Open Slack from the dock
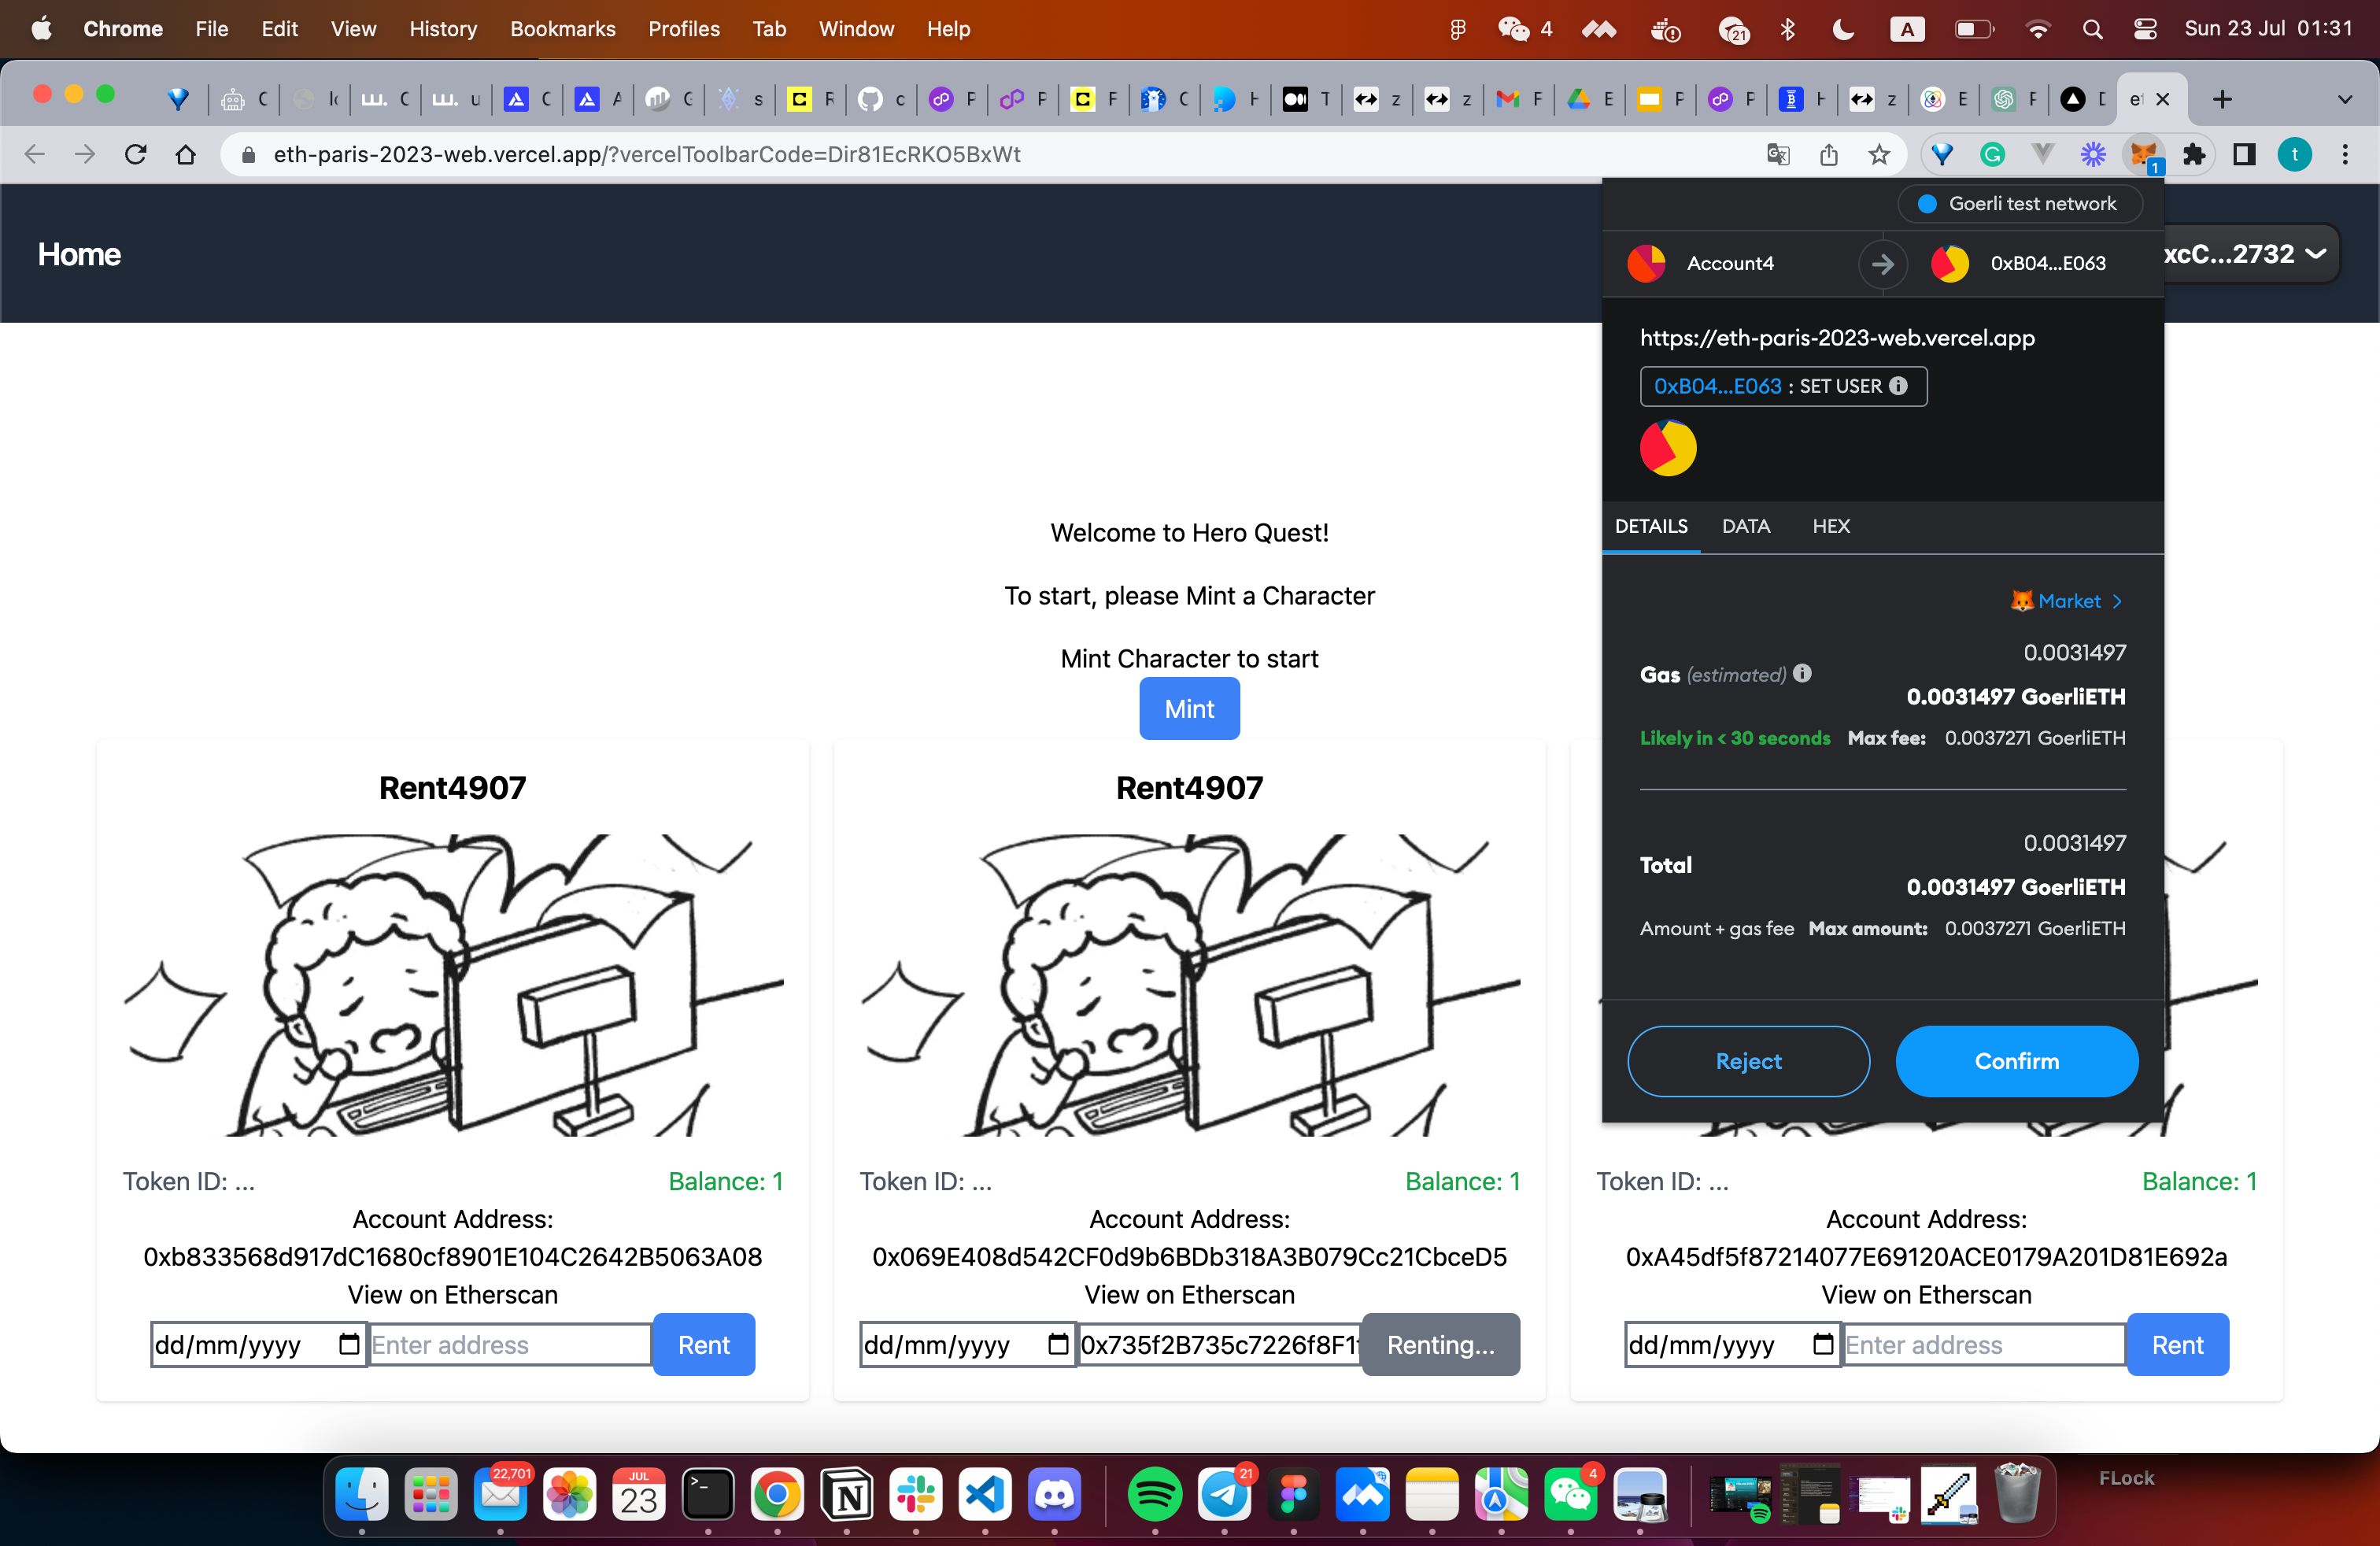Image resolution: width=2380 pixels, height=1546 pixels. [x=916, y=1495]
